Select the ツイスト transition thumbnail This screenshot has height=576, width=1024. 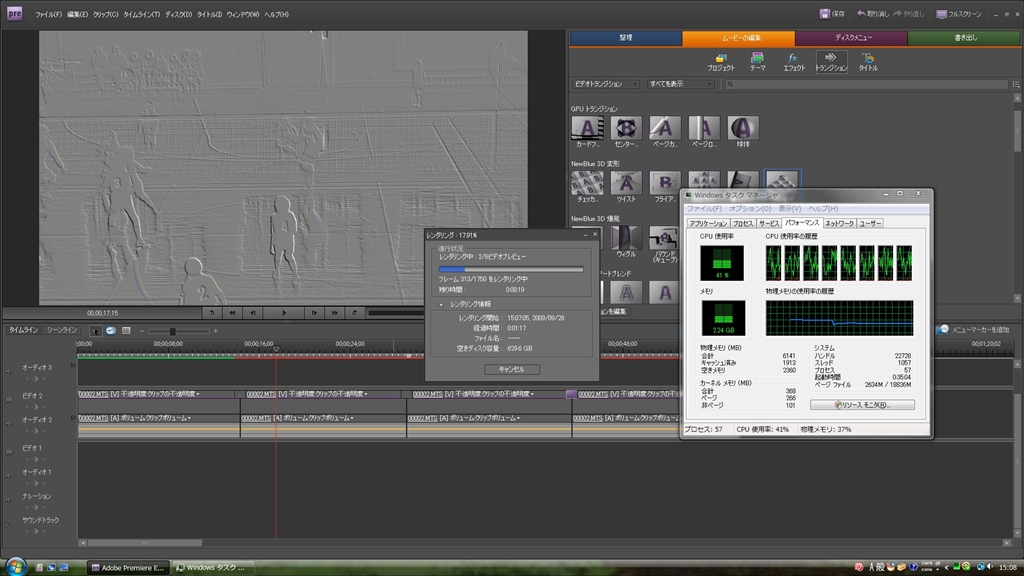click(x=626, y=183)
